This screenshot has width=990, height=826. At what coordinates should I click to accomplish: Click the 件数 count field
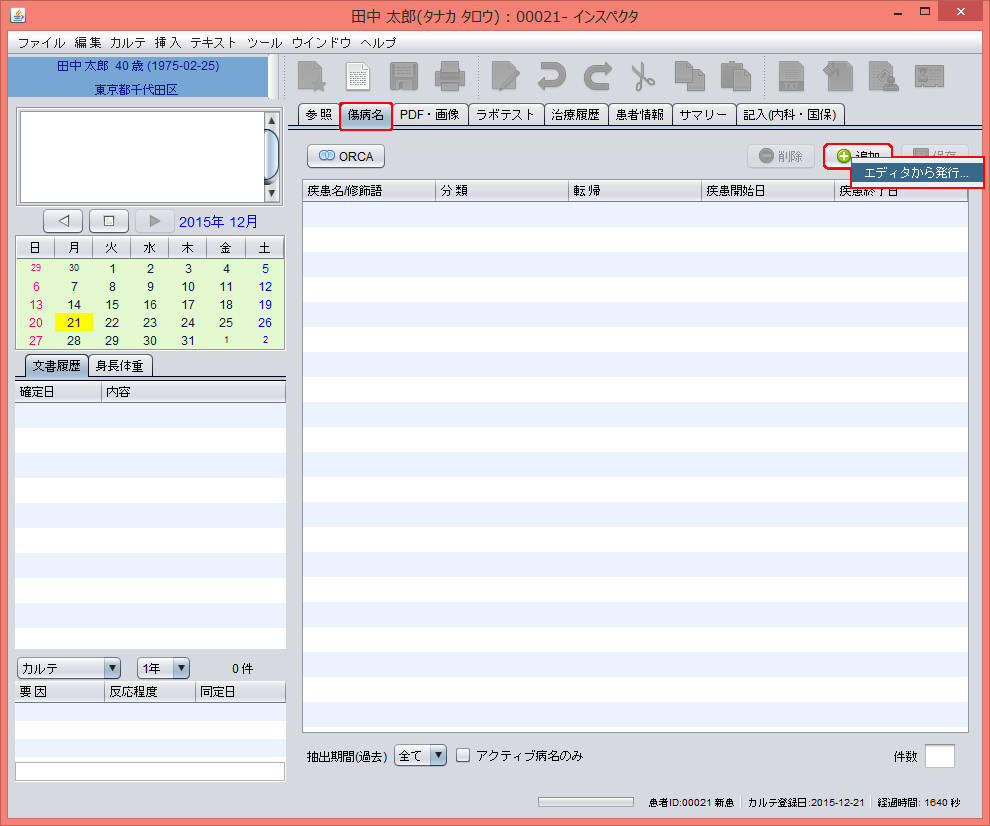[x=939, y=756]
